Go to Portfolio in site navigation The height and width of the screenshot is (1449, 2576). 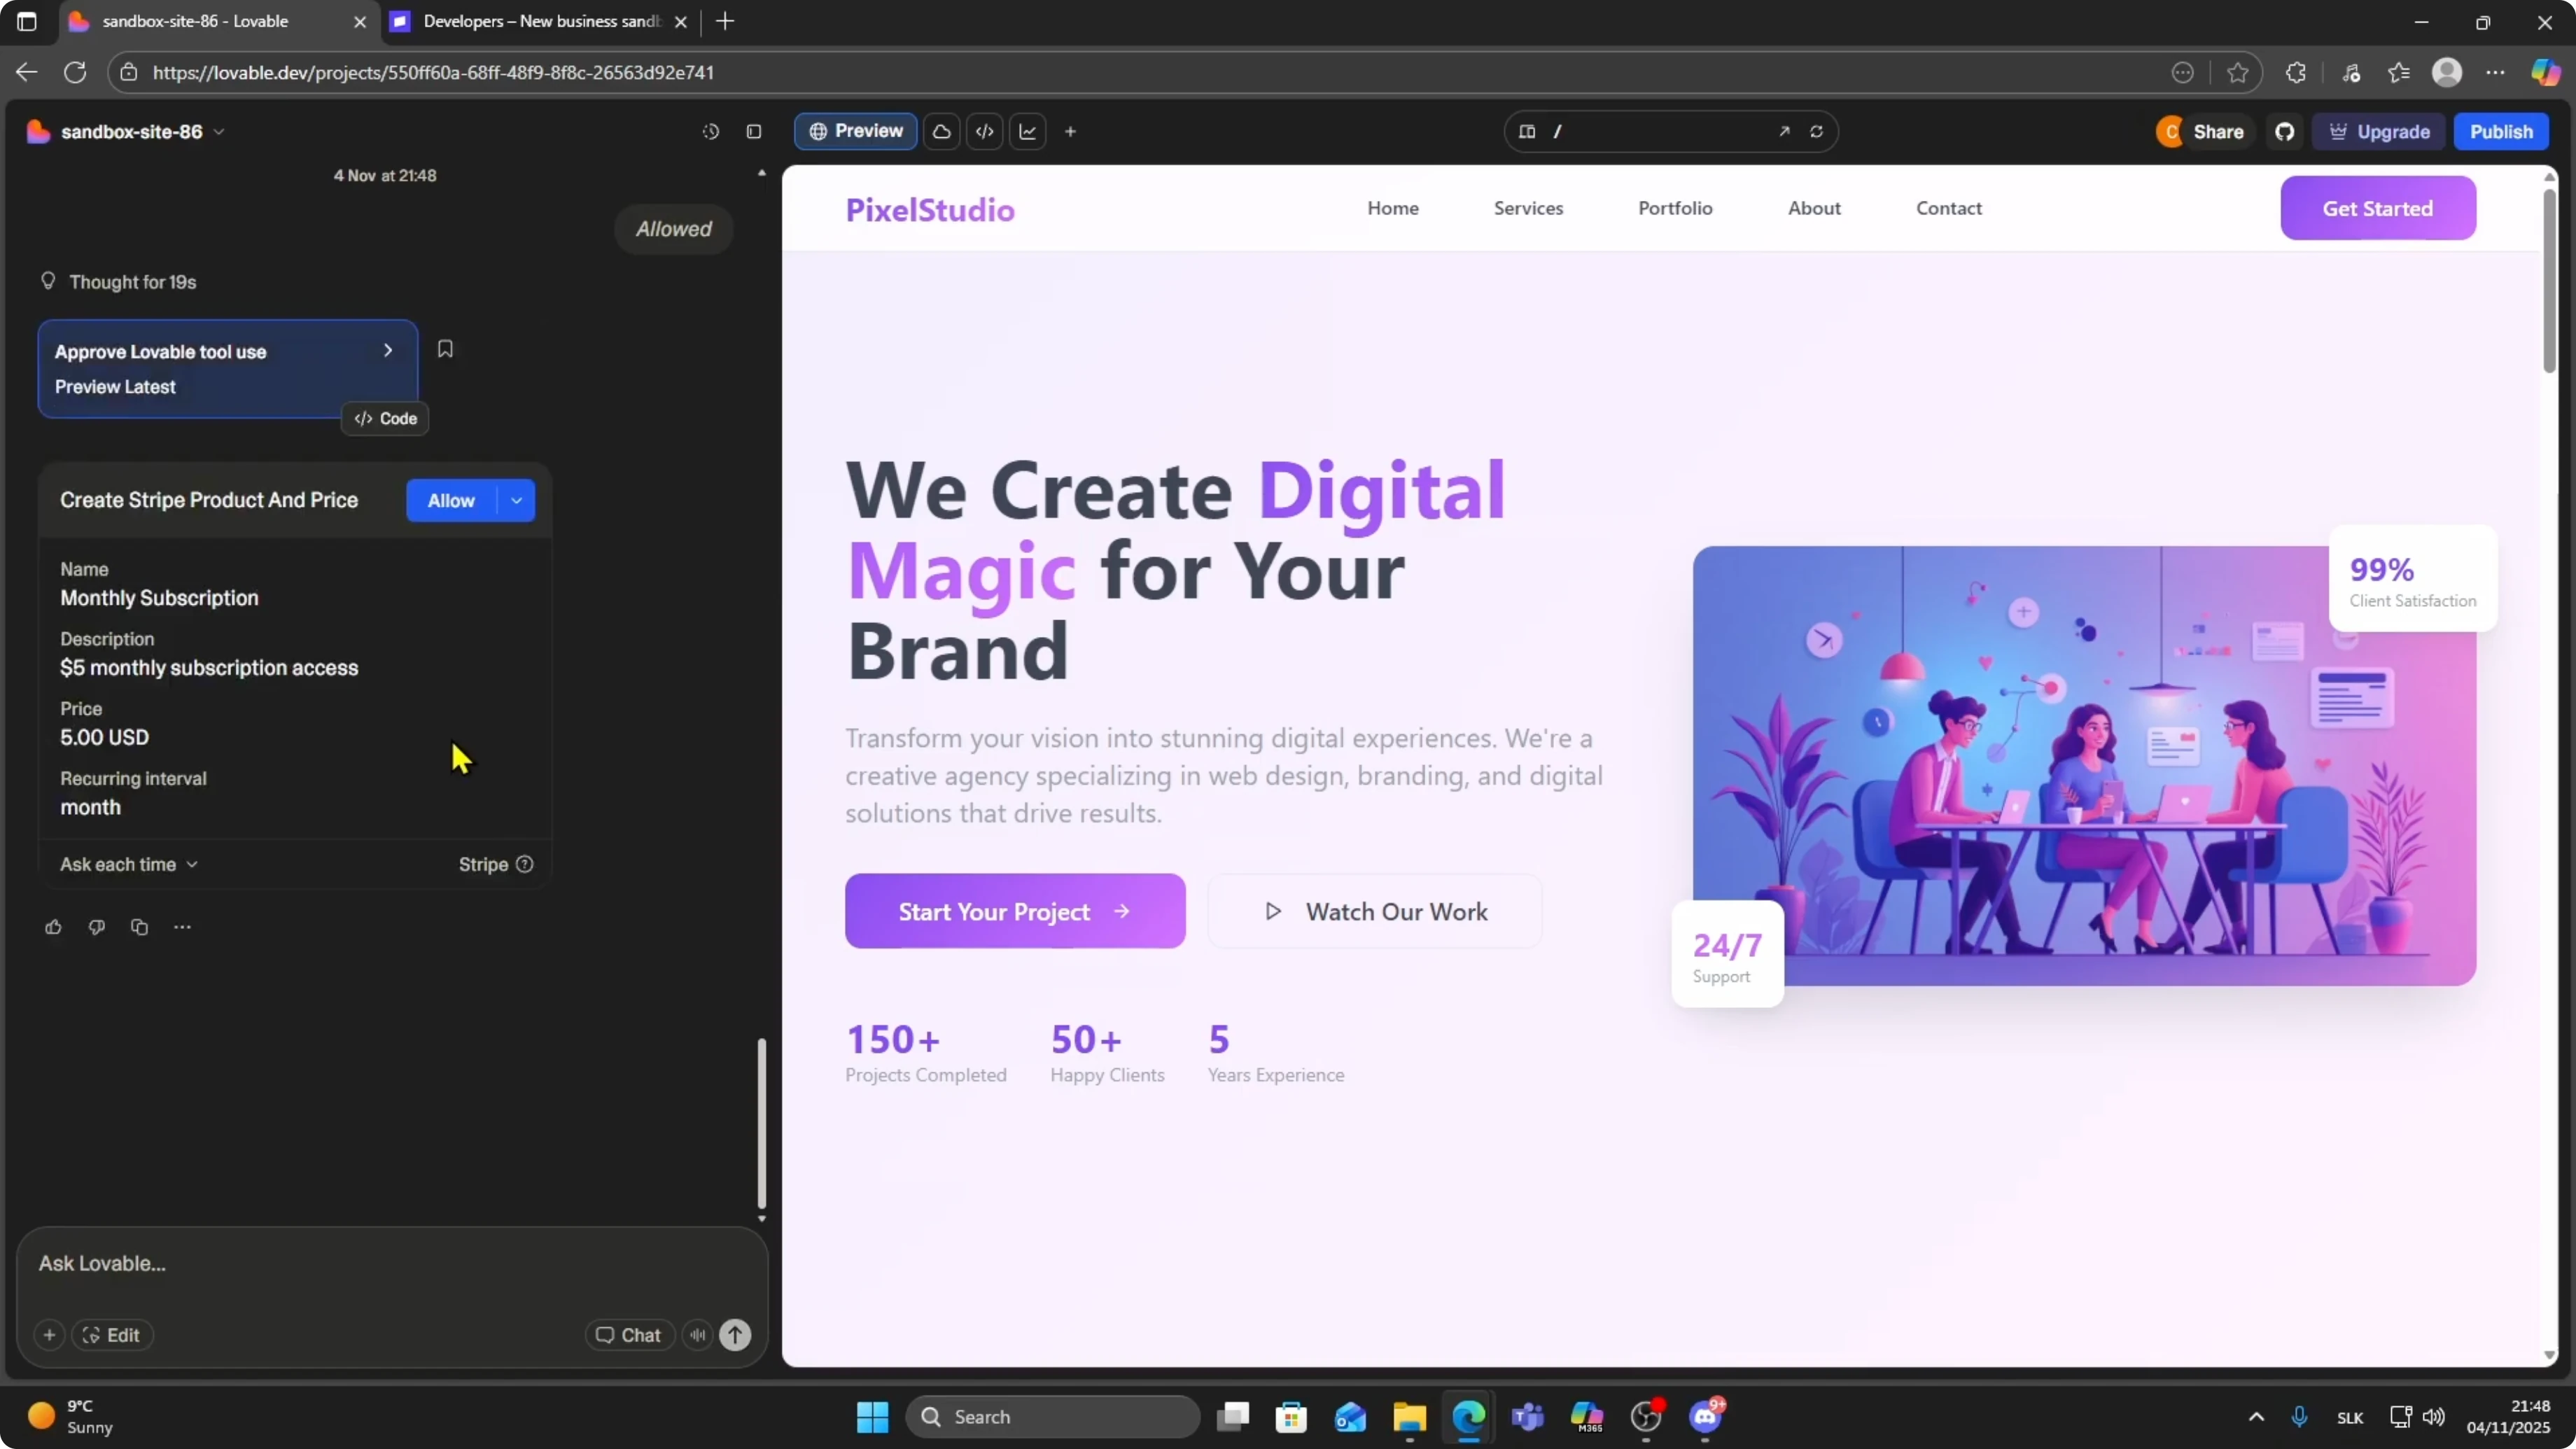(1675, 208)
